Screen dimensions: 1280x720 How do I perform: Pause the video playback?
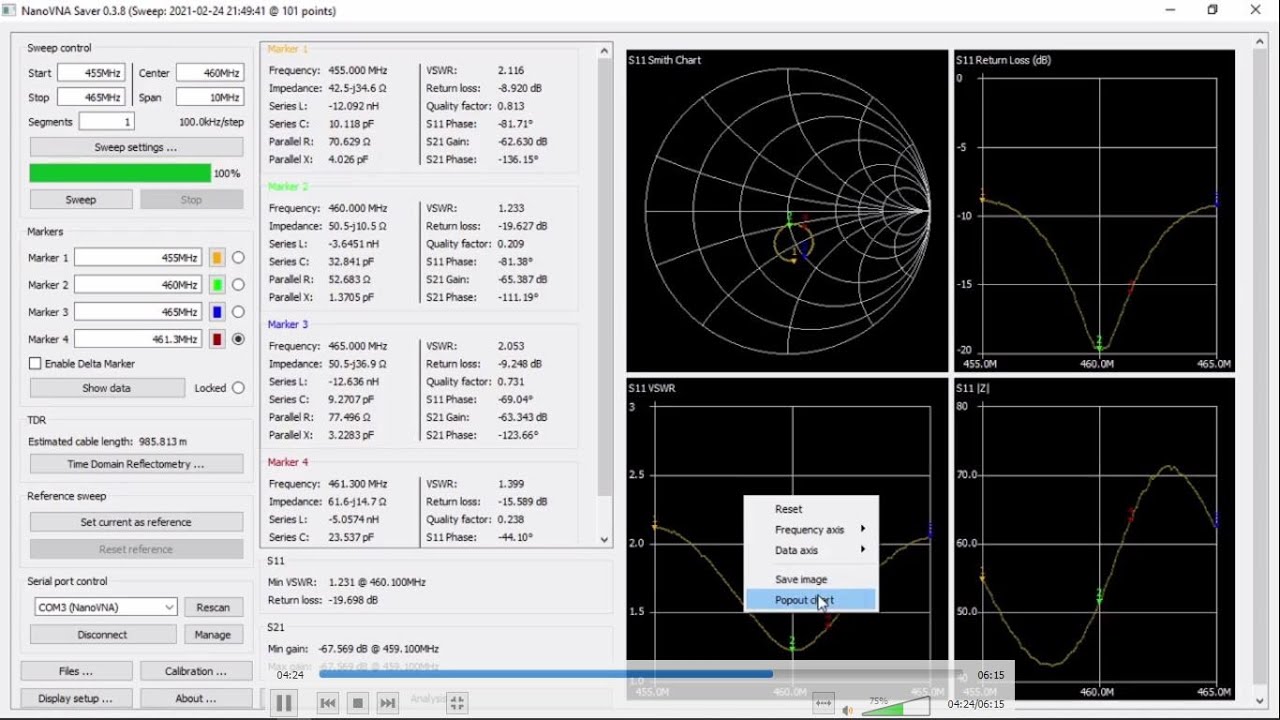coord(284,703)
